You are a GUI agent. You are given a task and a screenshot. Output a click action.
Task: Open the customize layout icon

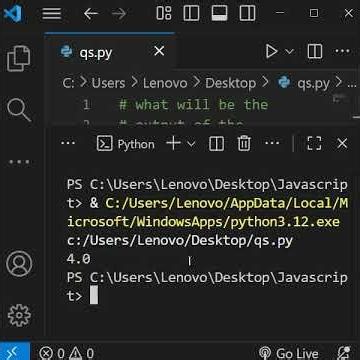click(164, 13)
